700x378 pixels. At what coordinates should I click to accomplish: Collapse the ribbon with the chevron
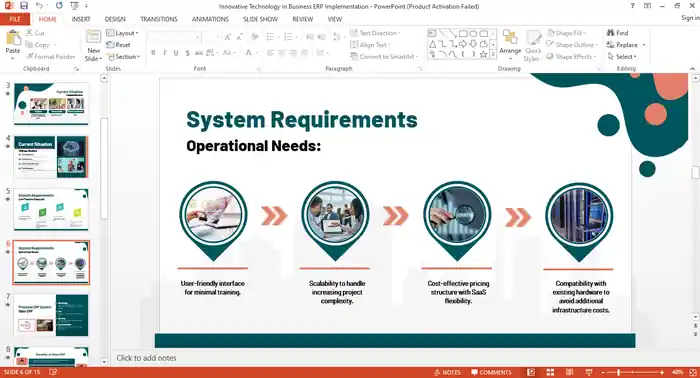point(692,69)
